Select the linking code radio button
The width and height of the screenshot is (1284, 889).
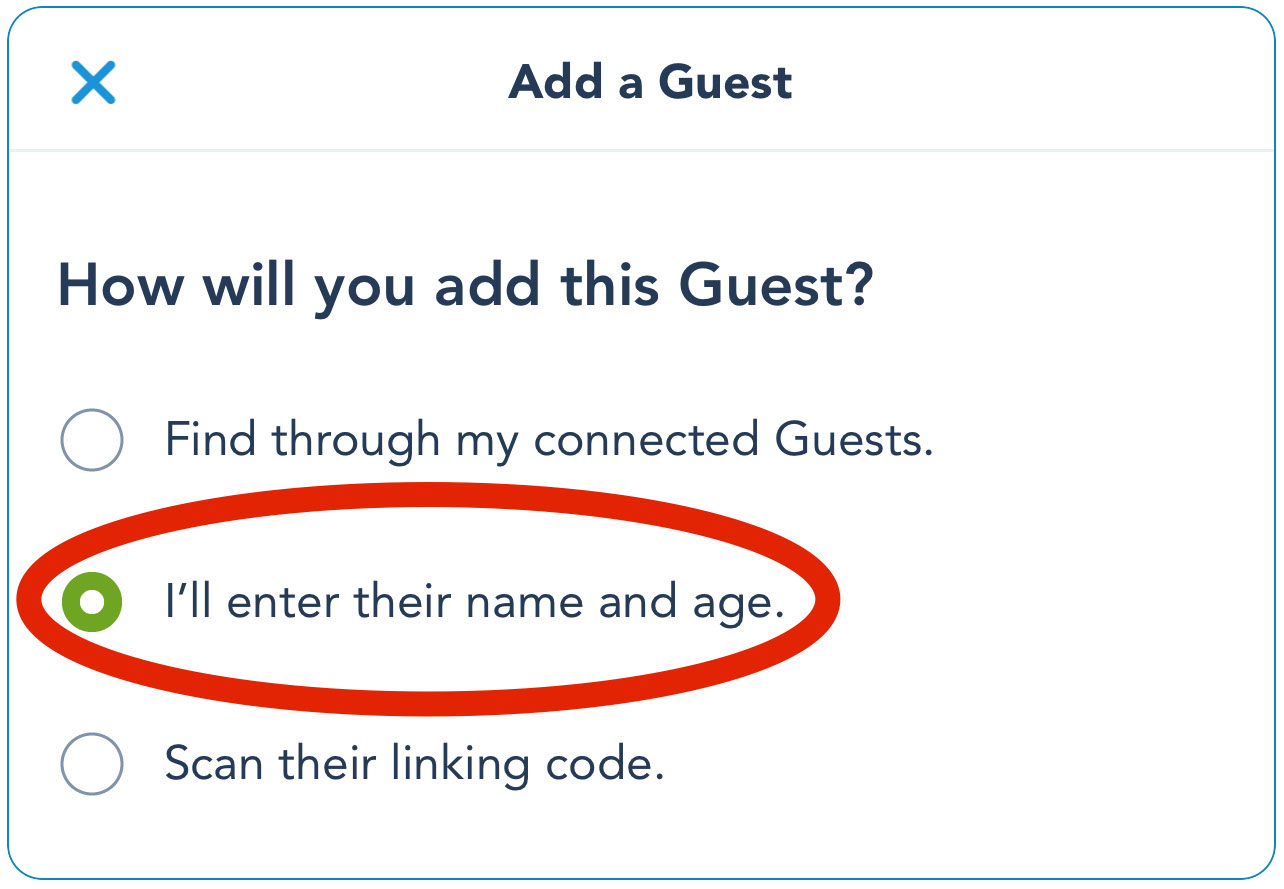[92, 764]
